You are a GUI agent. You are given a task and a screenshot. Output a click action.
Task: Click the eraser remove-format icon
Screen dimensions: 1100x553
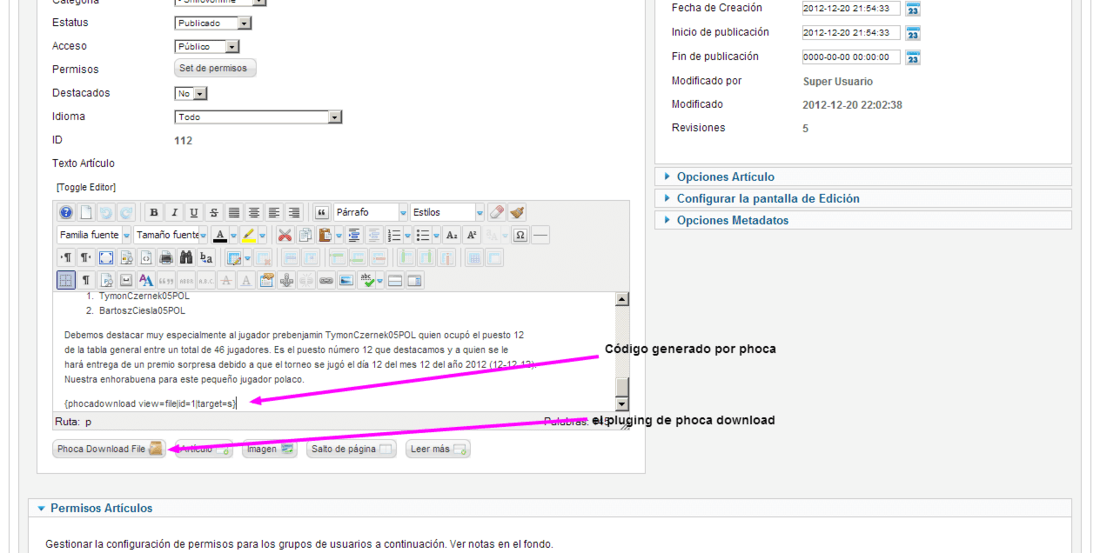click(497, 213)
